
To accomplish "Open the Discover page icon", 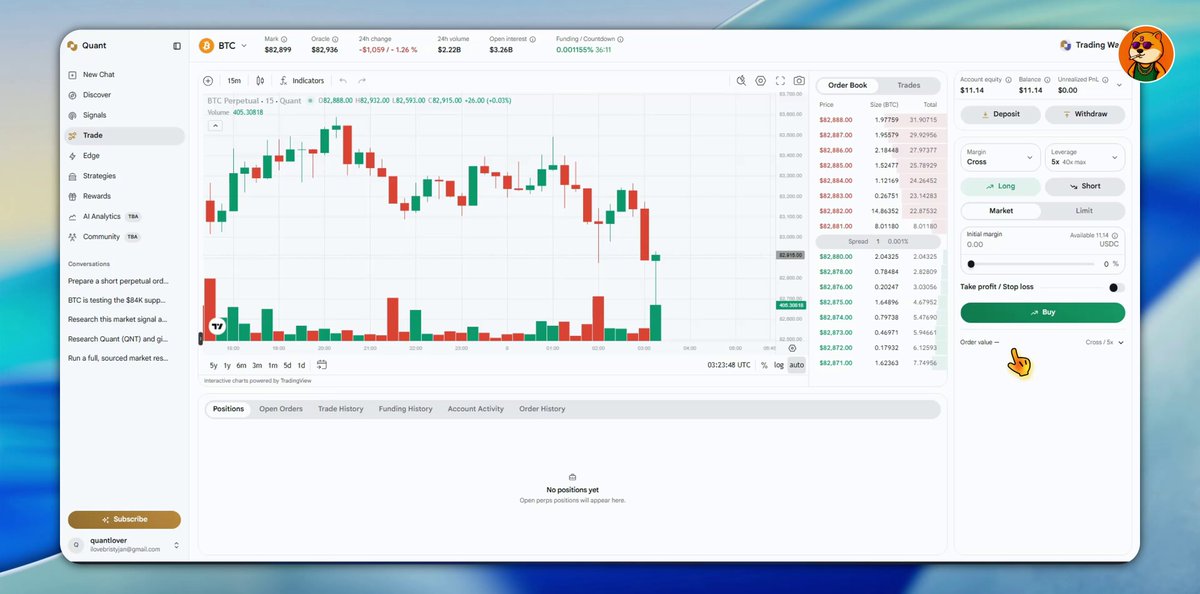I will coord(72,95).
